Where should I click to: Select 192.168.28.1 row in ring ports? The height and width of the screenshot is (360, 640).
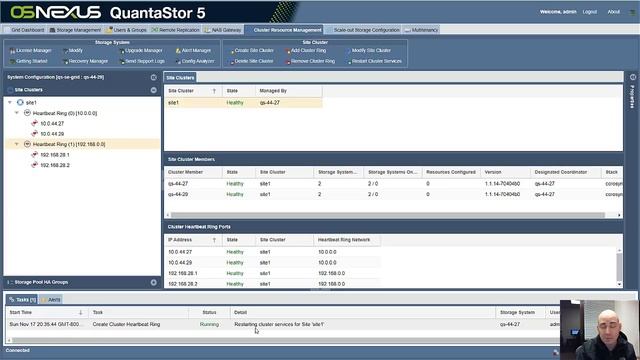click(x=273, y=273)
